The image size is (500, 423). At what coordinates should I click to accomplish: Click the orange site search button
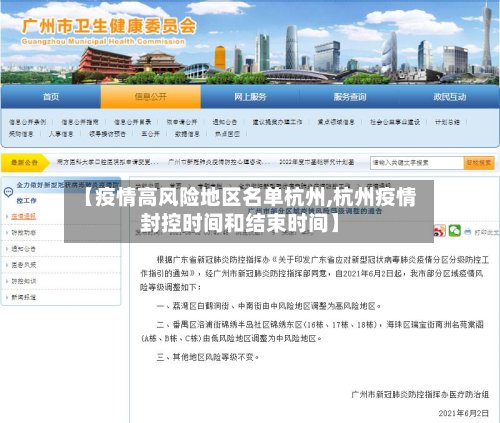[x=479, y=163]
